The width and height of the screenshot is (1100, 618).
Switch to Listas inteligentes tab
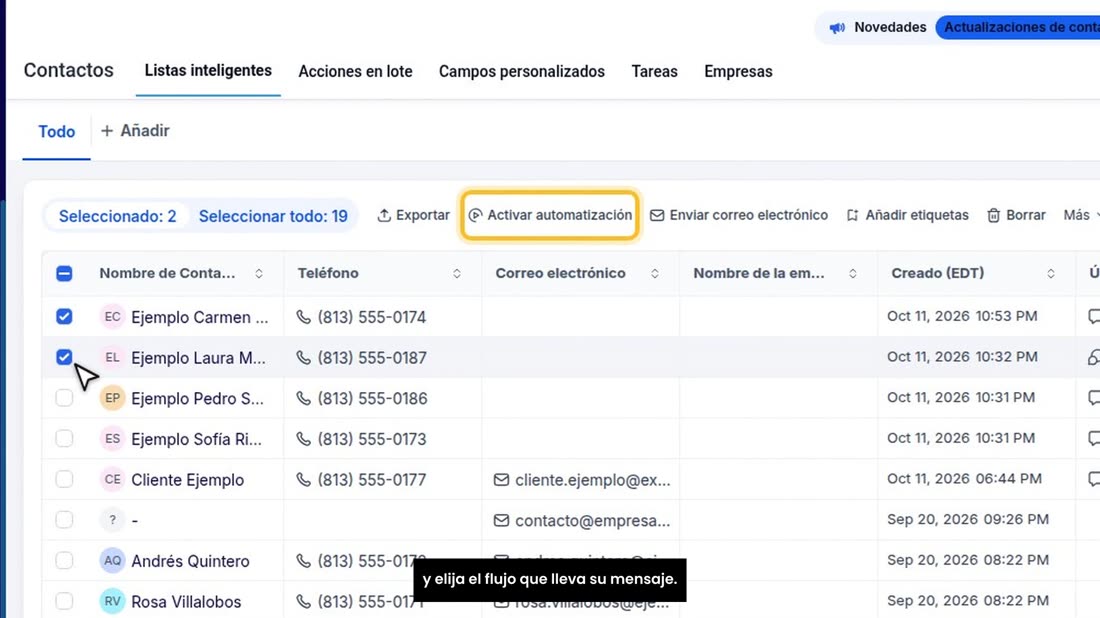coord(208,71)
